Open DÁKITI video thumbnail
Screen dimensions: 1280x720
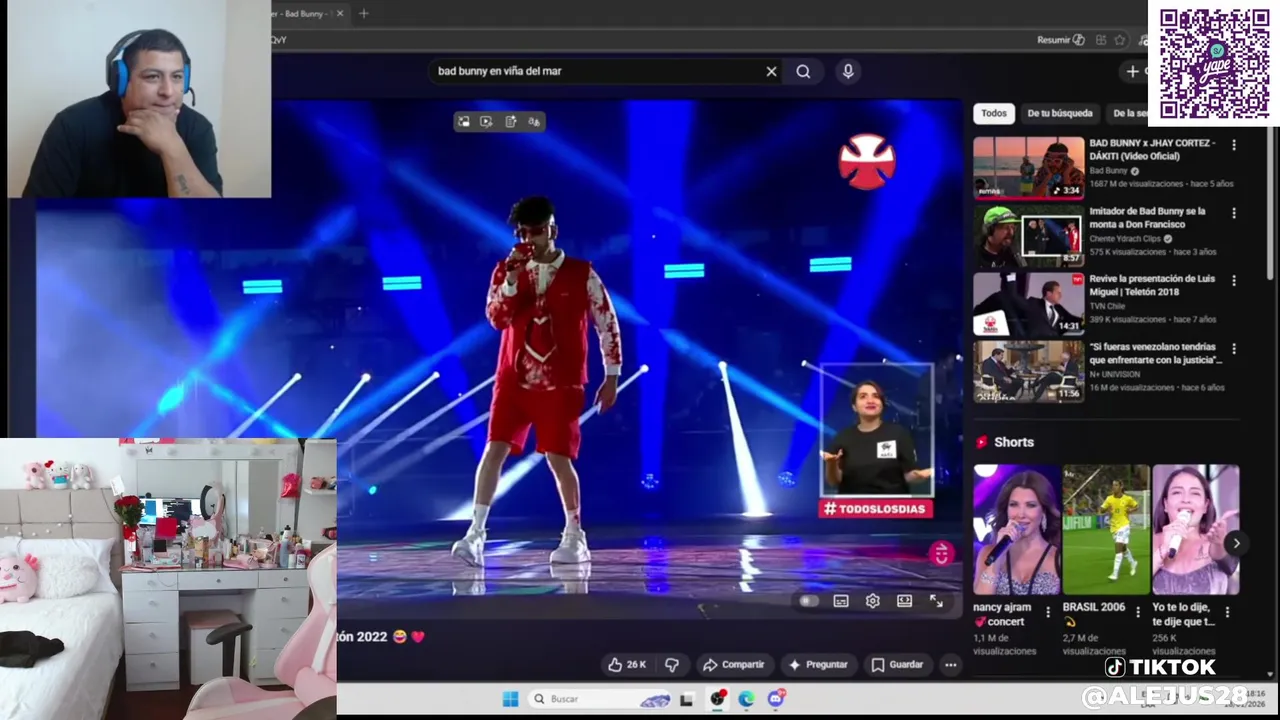click(1028, 168)
